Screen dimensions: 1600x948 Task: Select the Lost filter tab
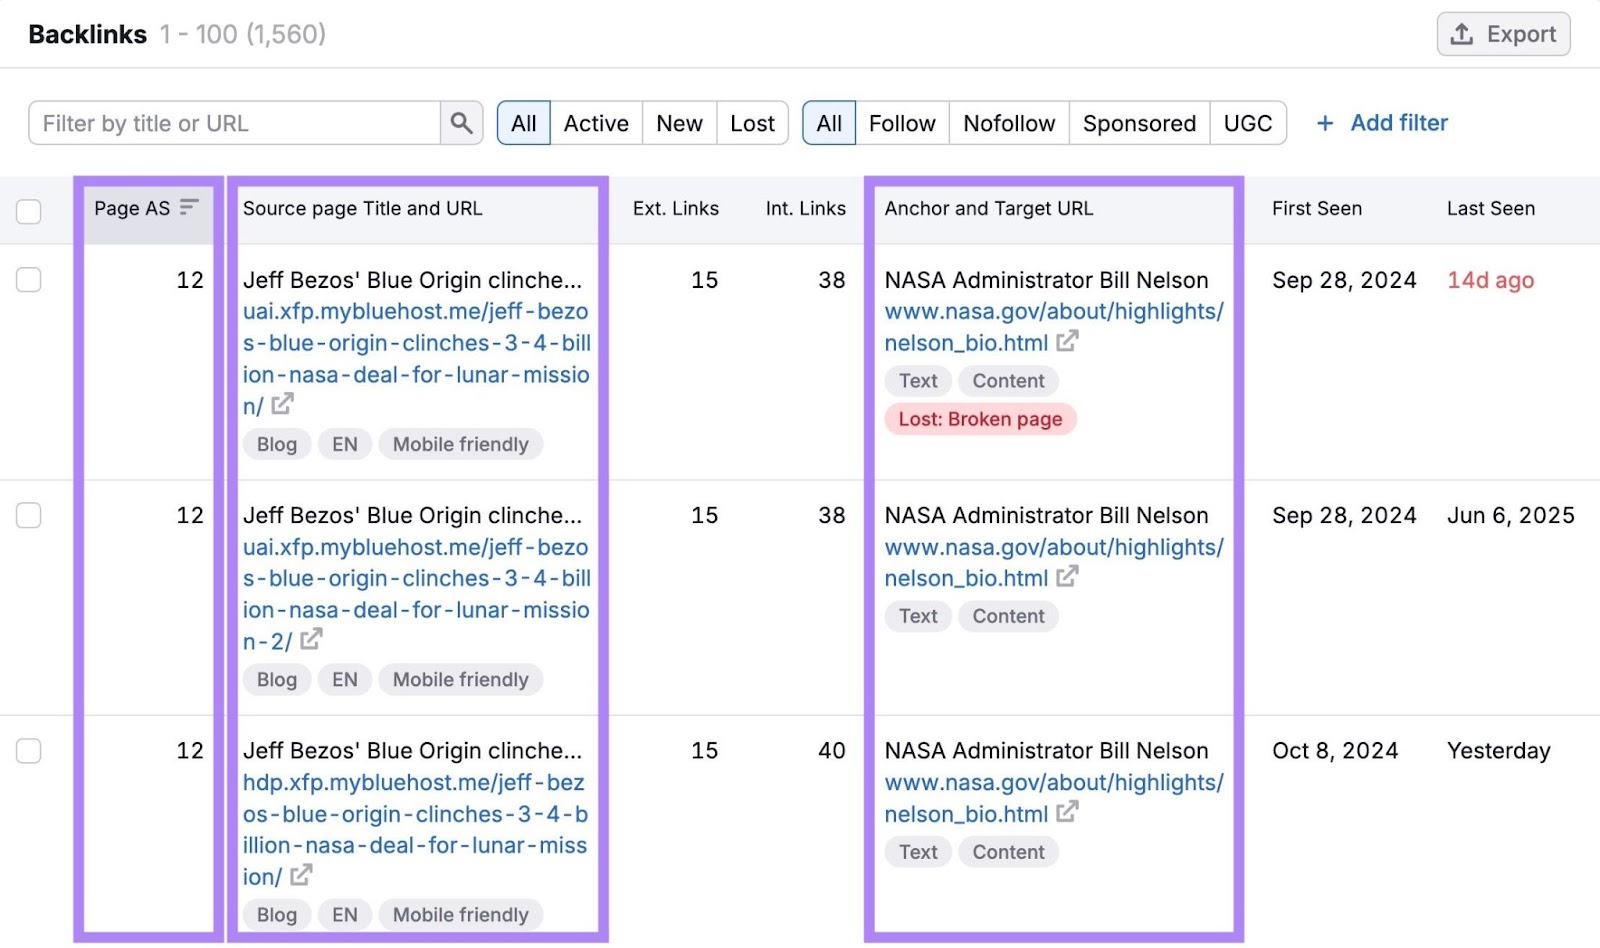[x=752, y=123]
